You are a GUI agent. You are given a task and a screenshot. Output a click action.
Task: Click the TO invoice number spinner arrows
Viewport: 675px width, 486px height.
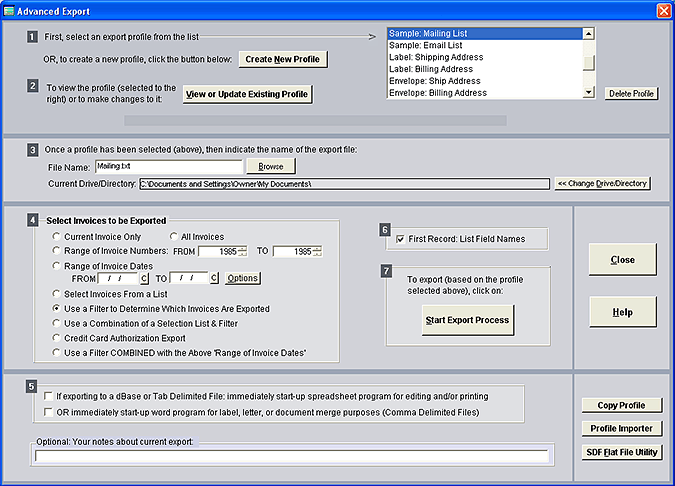316,250
